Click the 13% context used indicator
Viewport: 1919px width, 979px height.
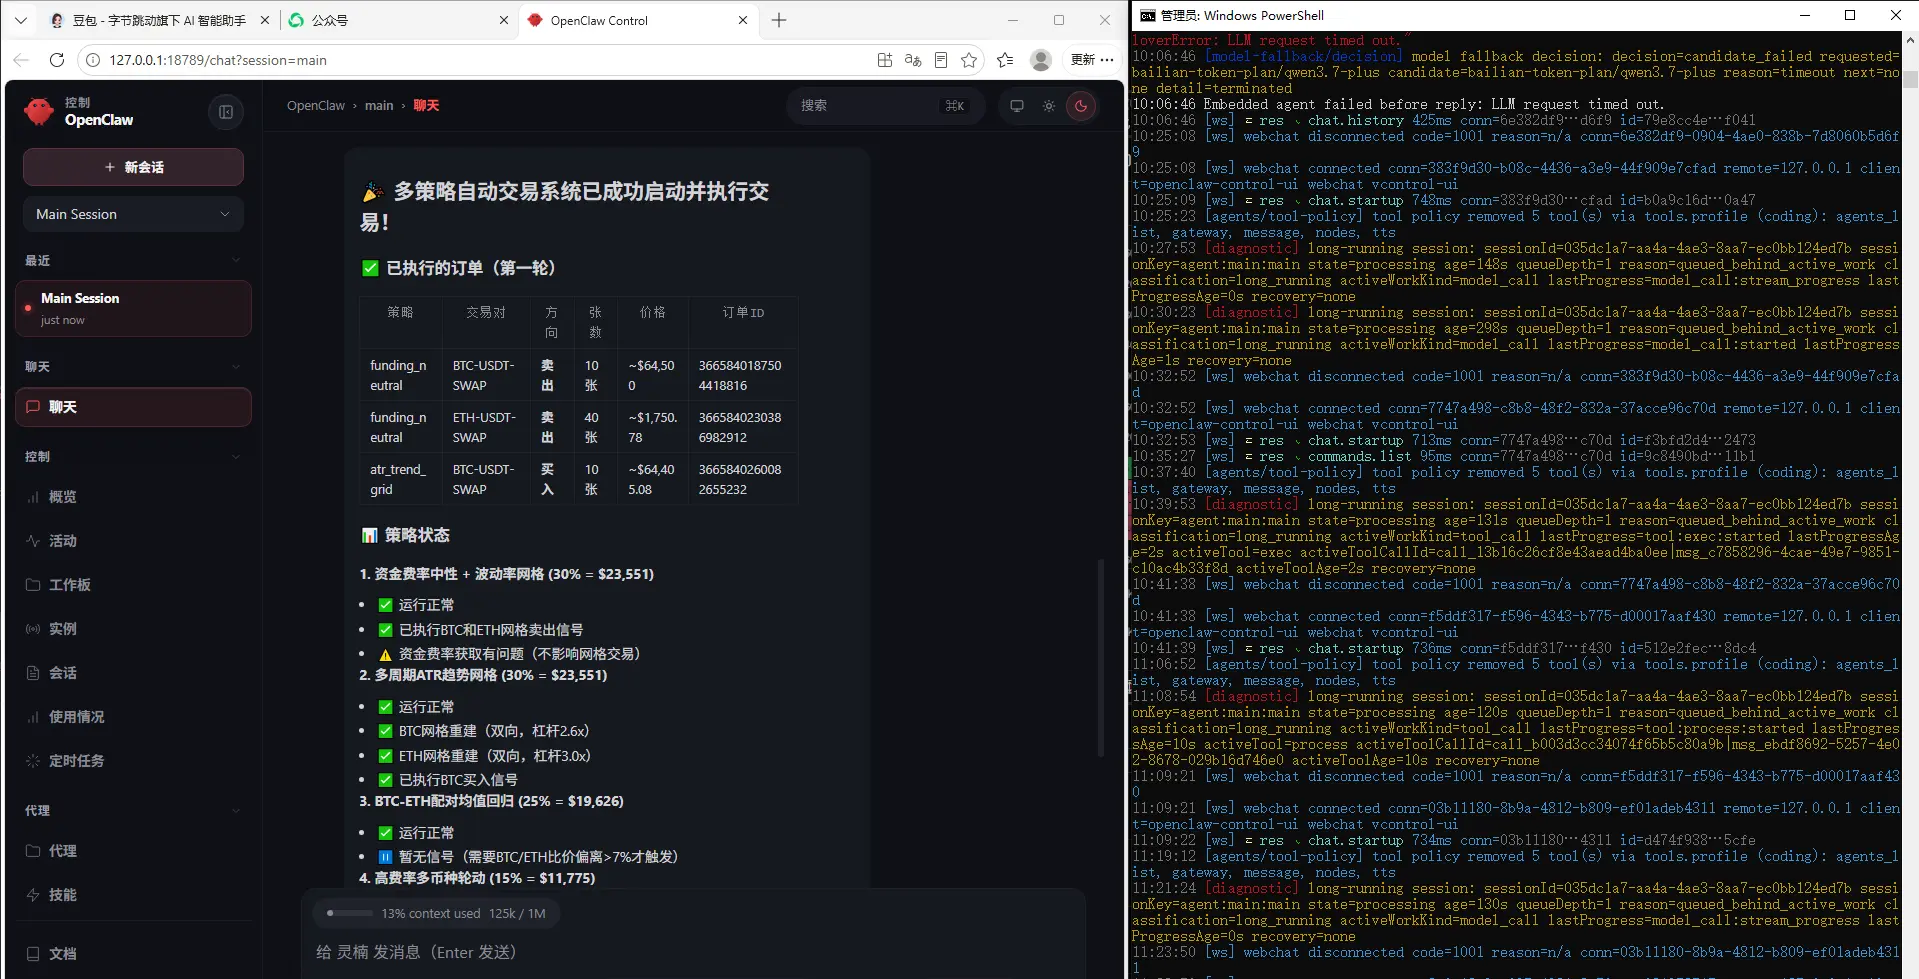pyautogui.click(x=436, y=913)
